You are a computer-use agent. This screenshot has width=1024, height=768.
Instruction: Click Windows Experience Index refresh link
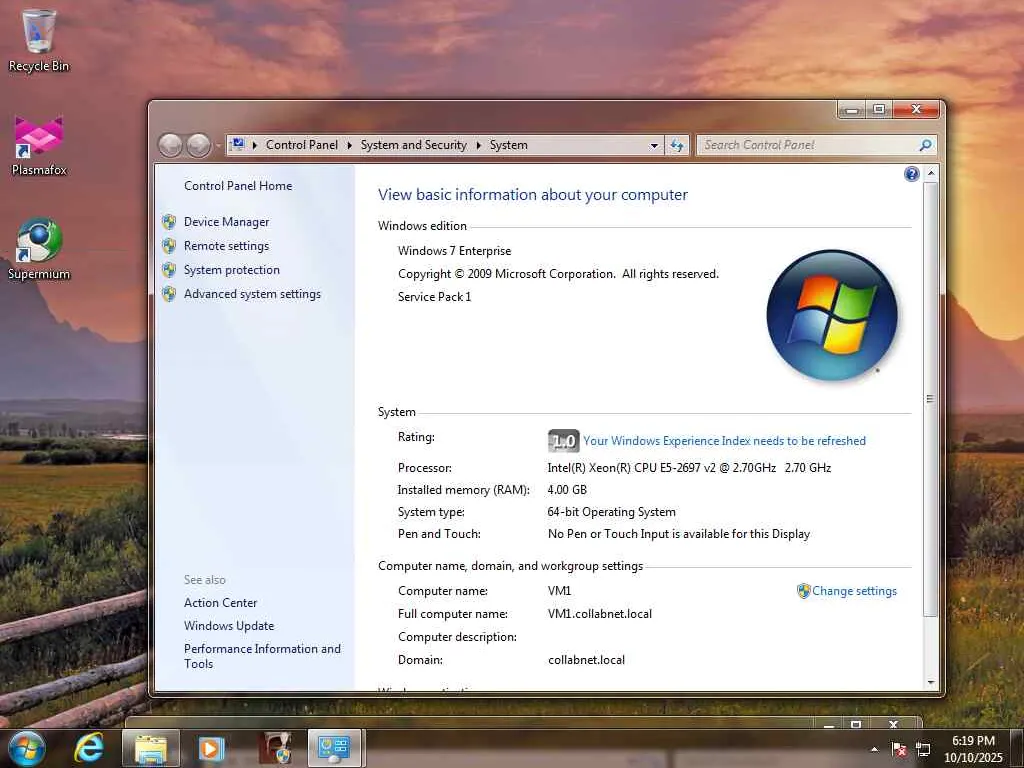(x=724, y=441)
